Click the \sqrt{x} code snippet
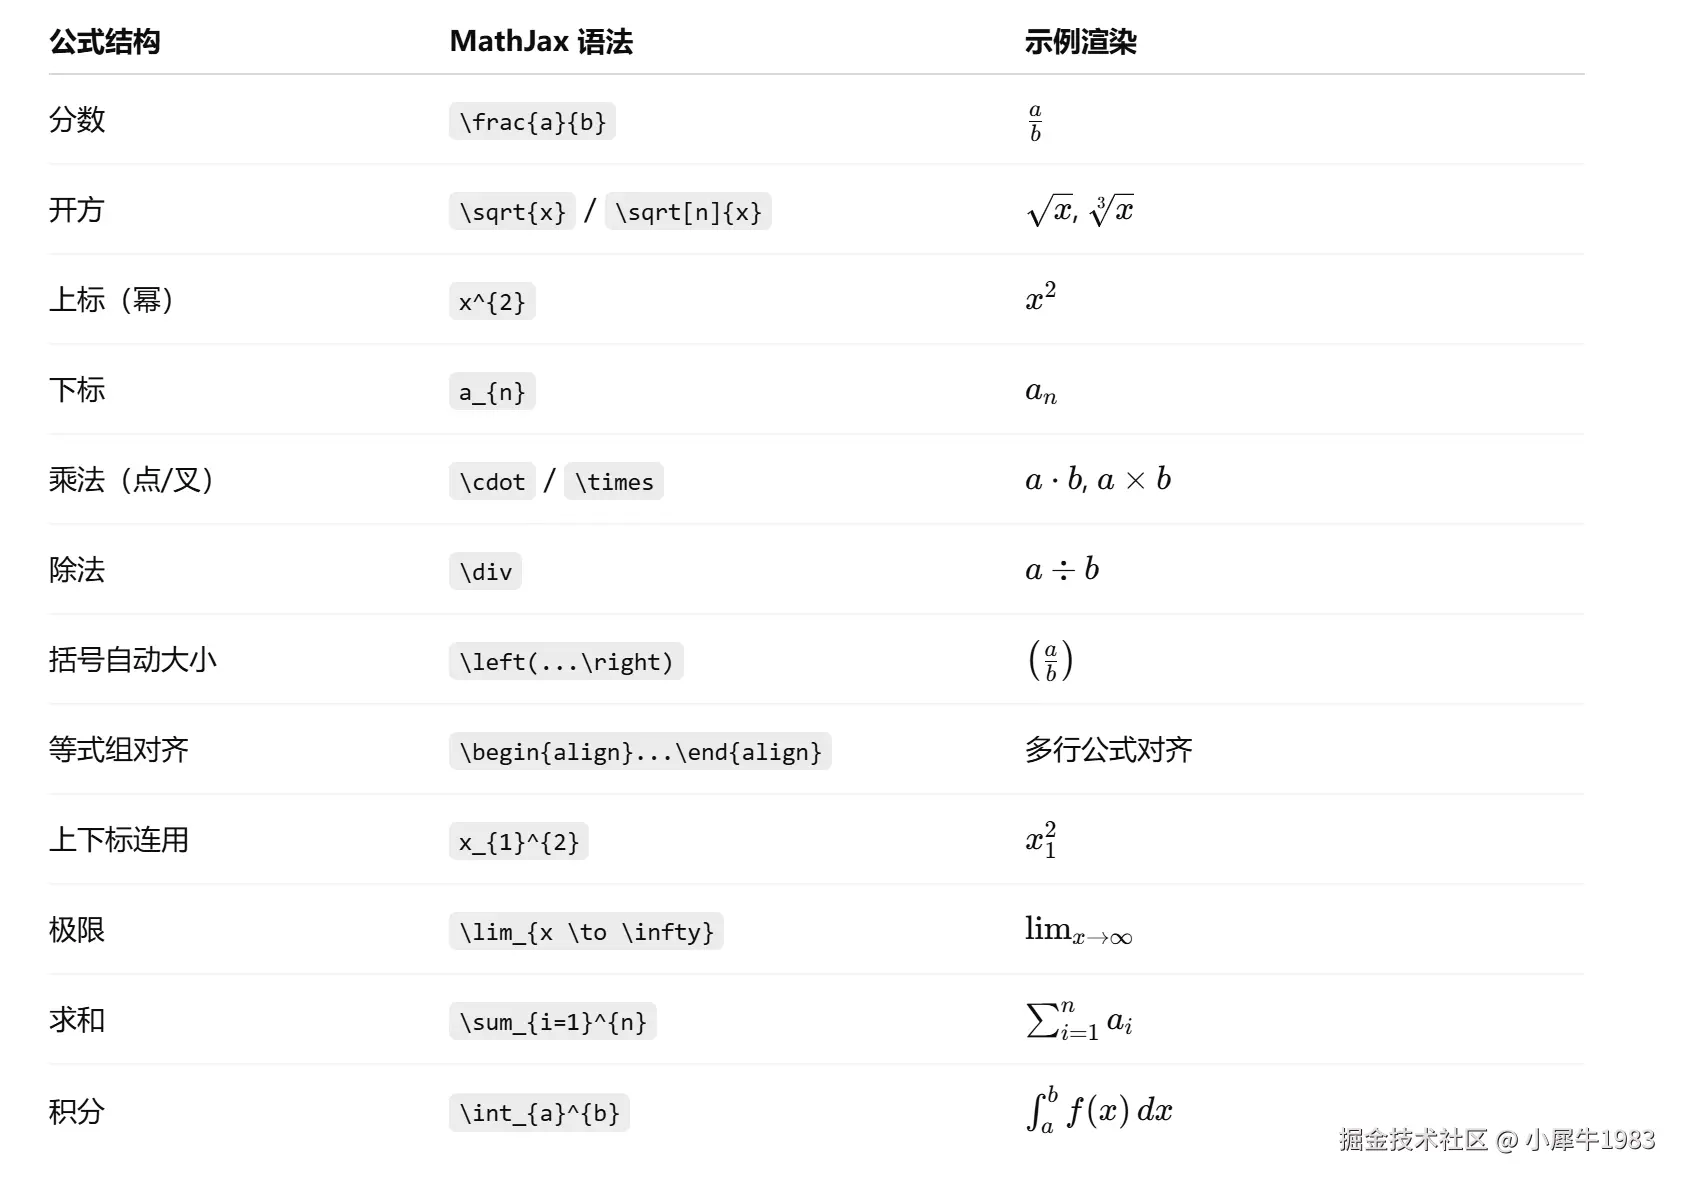Viewport: 1686px width, 1184px height. click(512, 212)
